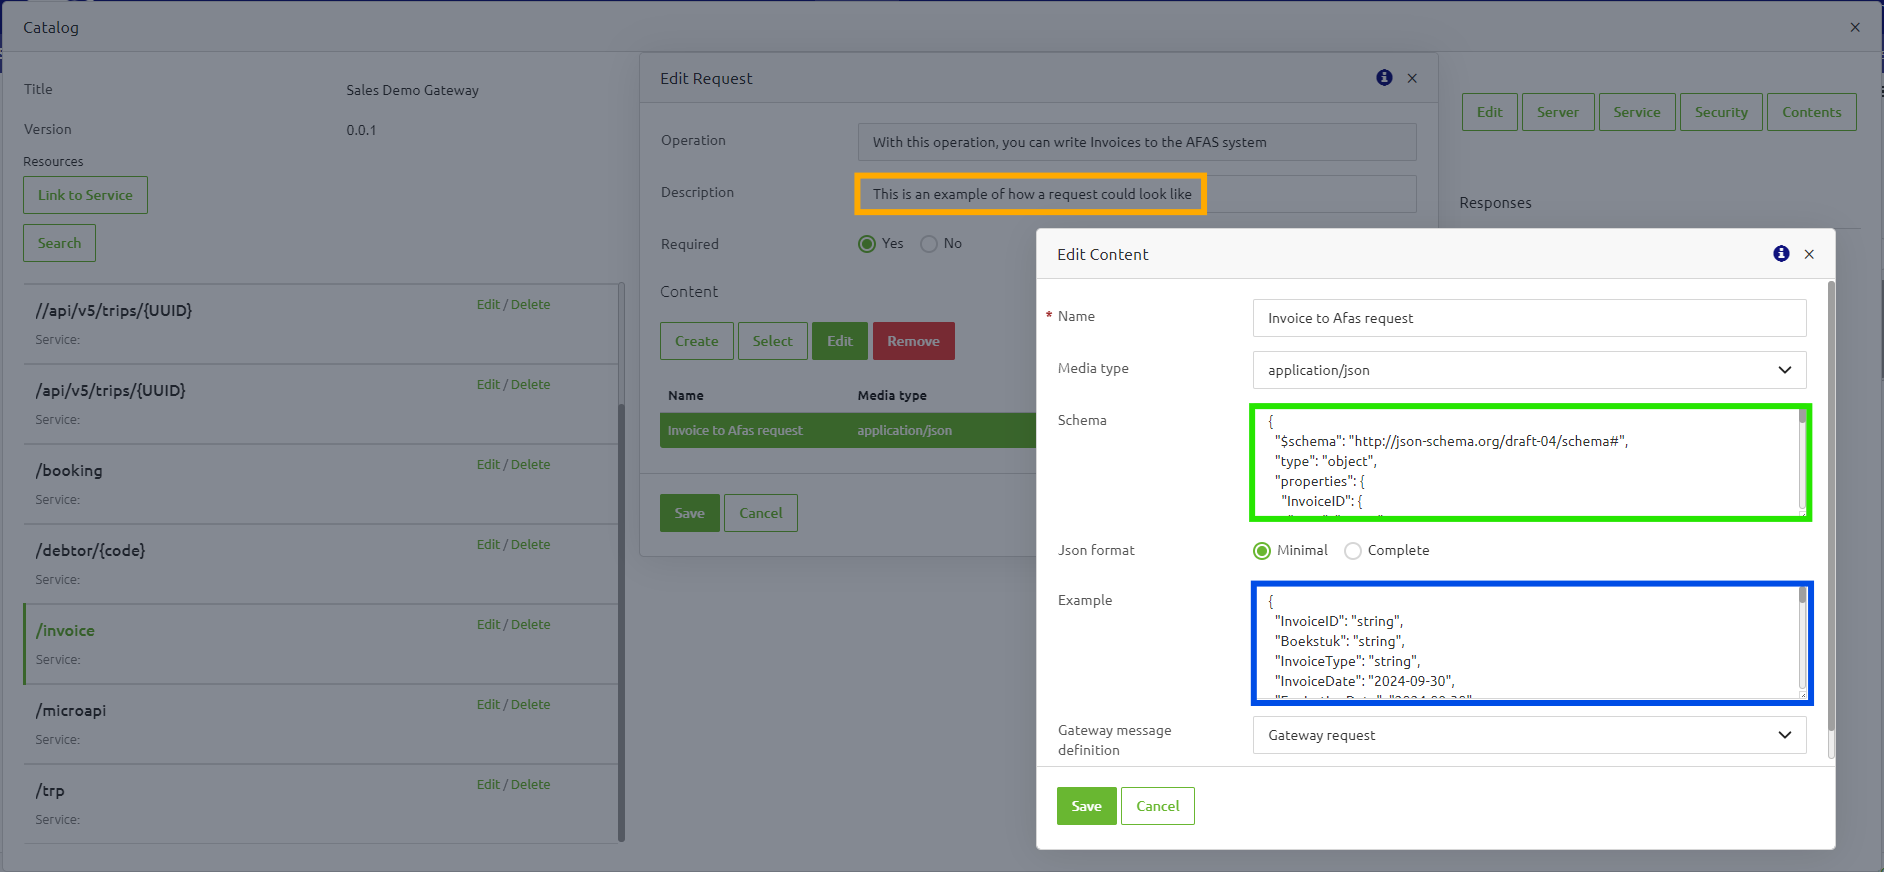Click Edit link for /booking resource
1884x872 pixels.
coord(488,464)
